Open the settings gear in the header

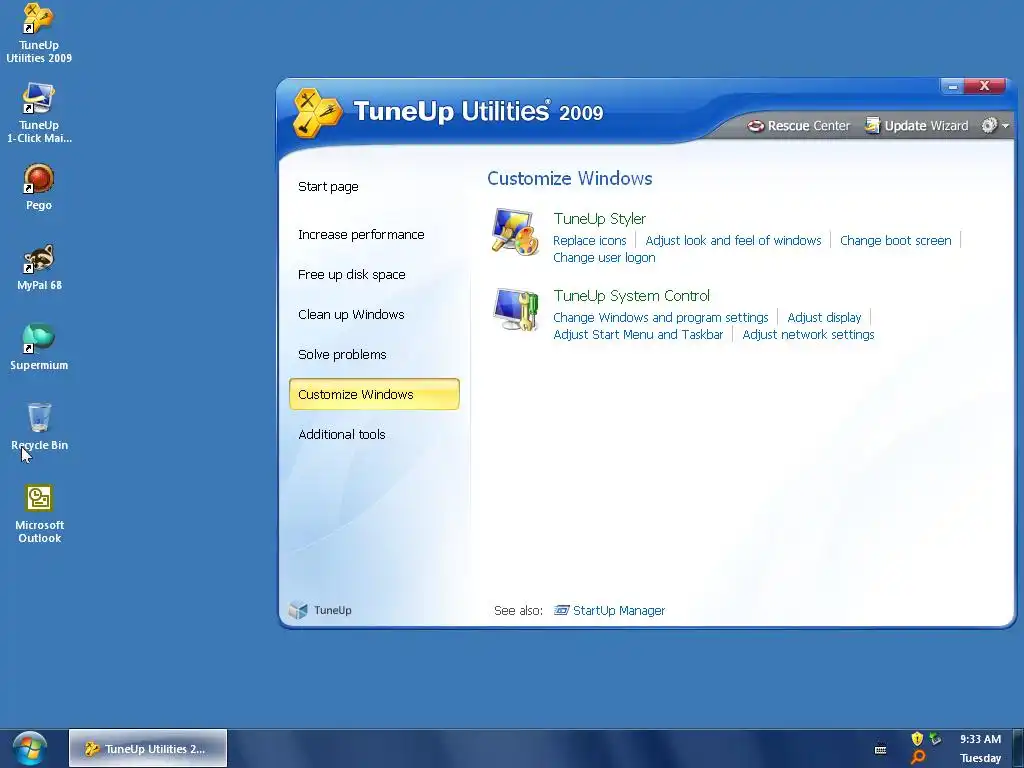pyautogui.click(x=989, y=125)
